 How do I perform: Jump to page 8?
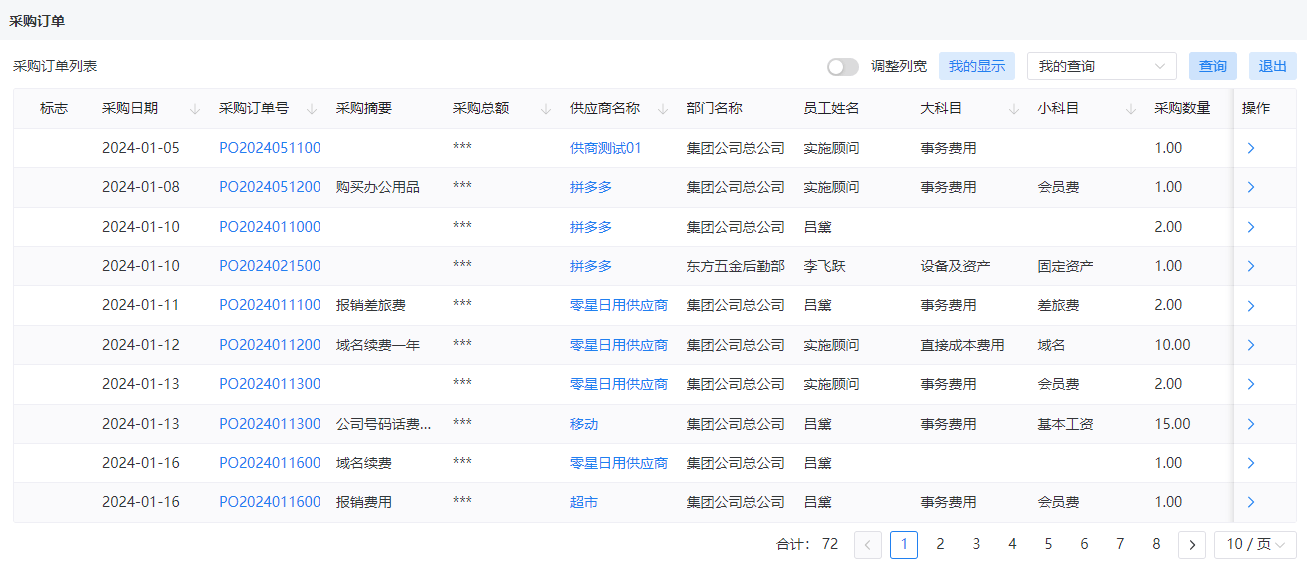tap(1156, 544)
